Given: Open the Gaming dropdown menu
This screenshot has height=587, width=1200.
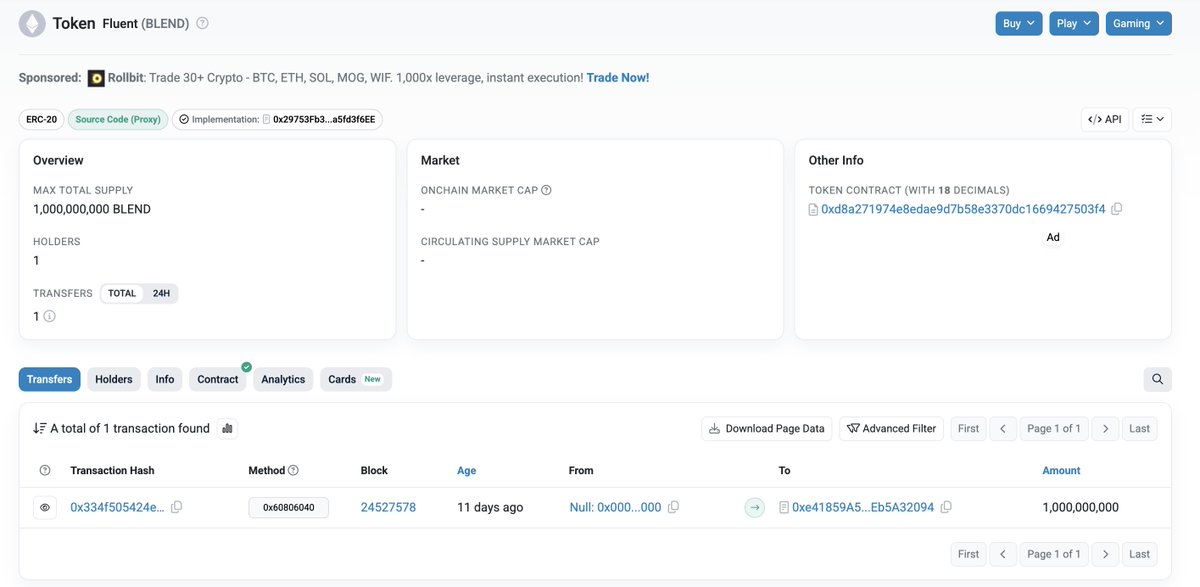Looking at the screenshot, I should point(1137,23).
